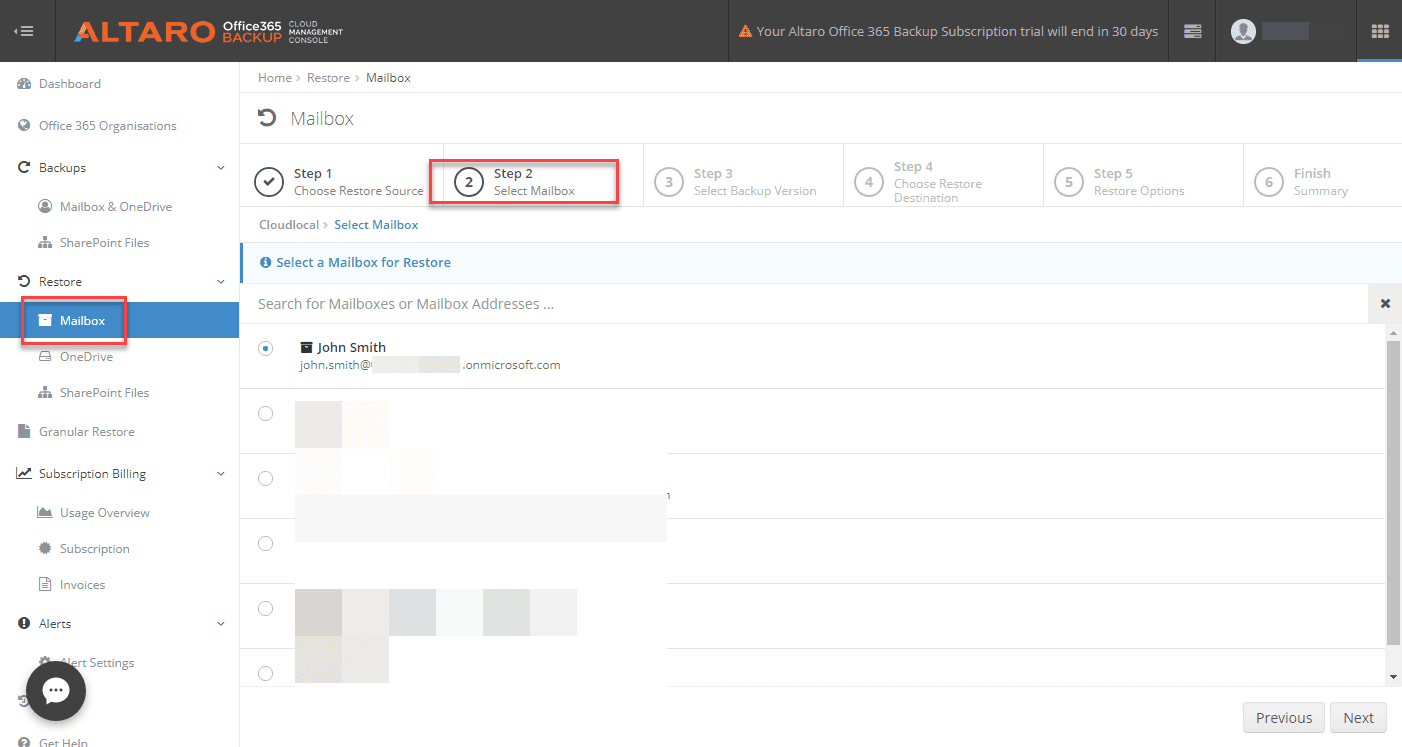Go to Home in the breadcrumb
1402x747 pixels.
pos(275,78)
